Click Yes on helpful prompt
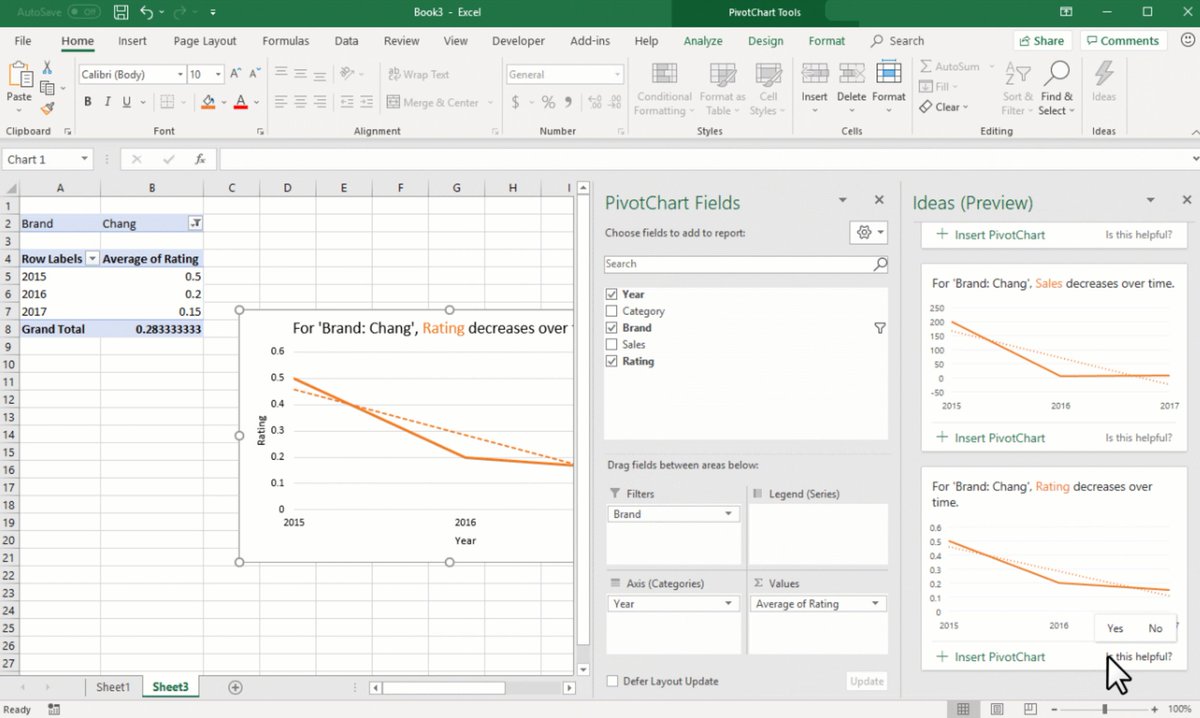The height and width of the screenshot is (718, 1200). click(1115, 628)
